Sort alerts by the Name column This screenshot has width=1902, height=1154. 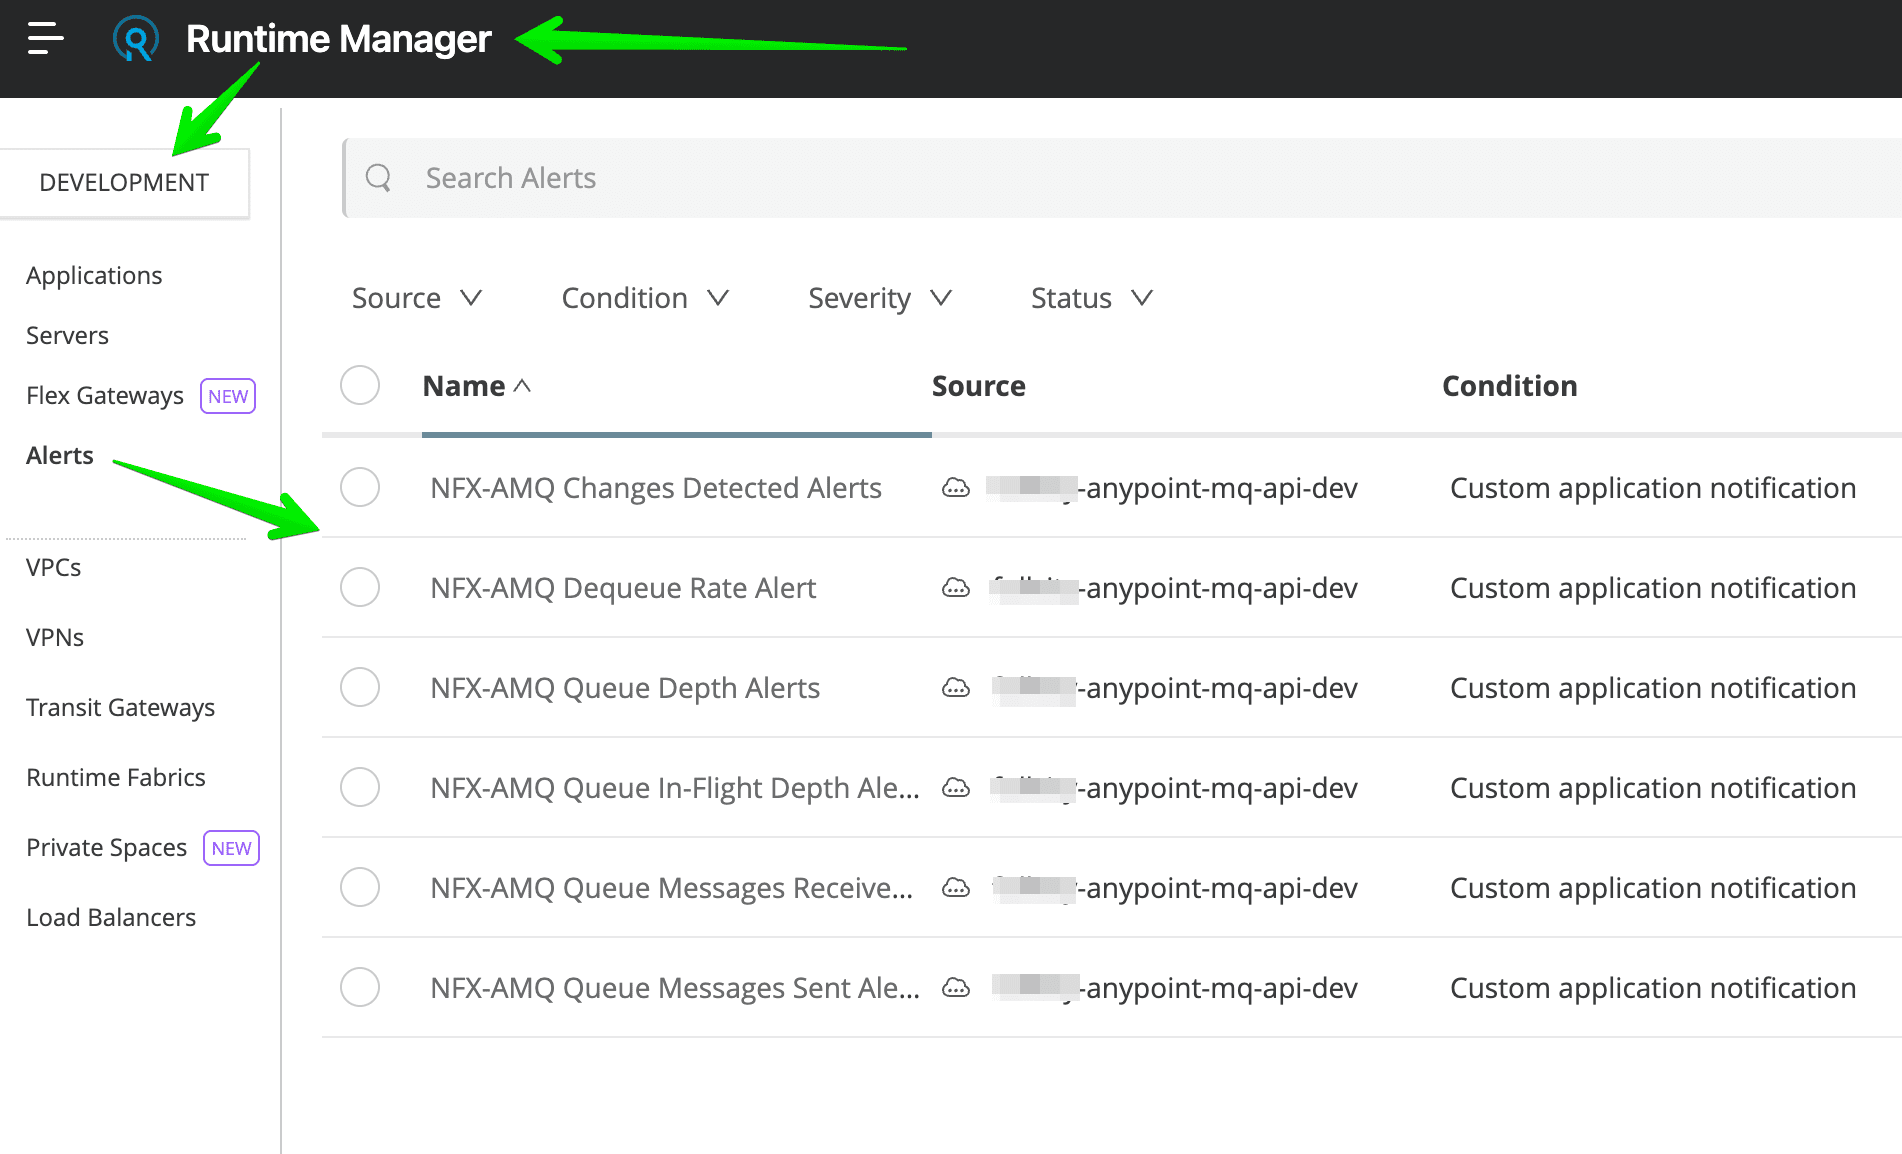pos(476,386)
